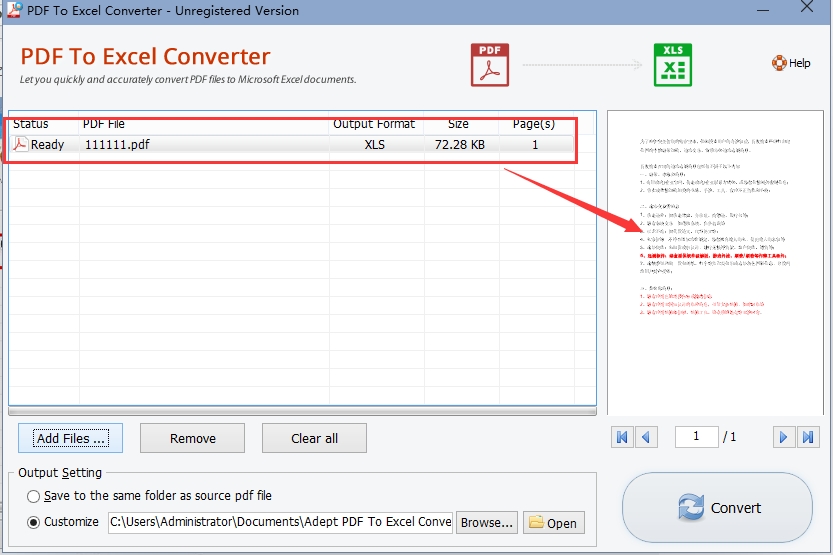Click the app icon in title bar
The image size is (833, 555).
pos(14,10)
